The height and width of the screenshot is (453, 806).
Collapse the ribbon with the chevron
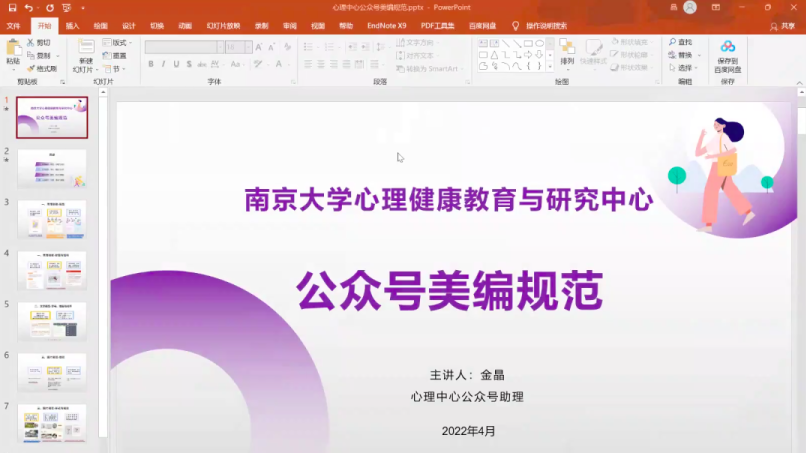[x=799, y=82]
